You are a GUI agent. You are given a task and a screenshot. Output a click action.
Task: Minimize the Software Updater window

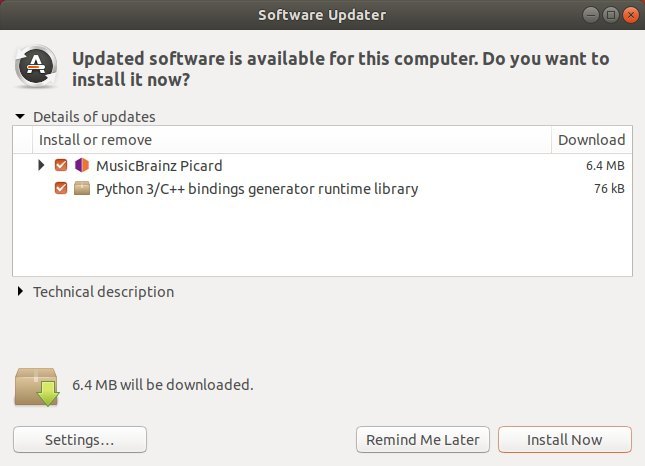pyautogui.click(x=591, y=15)
